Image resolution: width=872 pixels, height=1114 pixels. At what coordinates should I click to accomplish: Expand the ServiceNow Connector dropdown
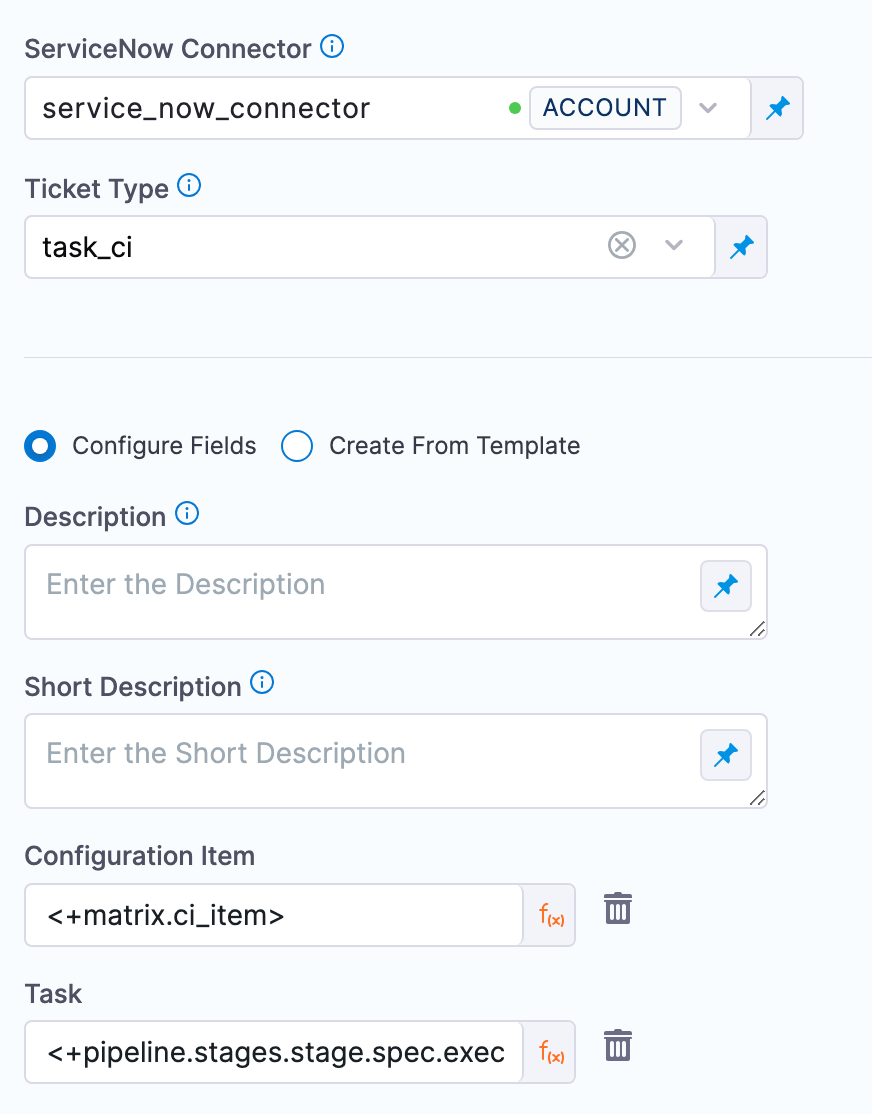coord(708,108)
